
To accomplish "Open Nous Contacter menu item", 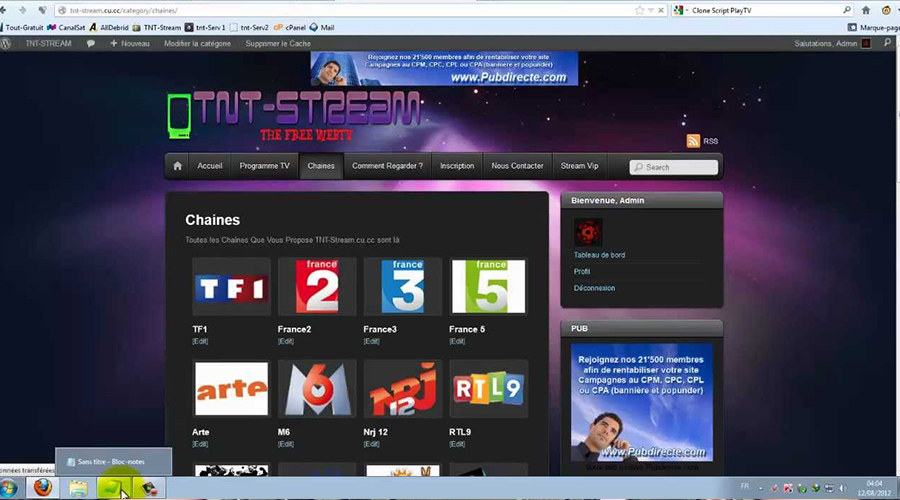I will (x=517, y=166).
